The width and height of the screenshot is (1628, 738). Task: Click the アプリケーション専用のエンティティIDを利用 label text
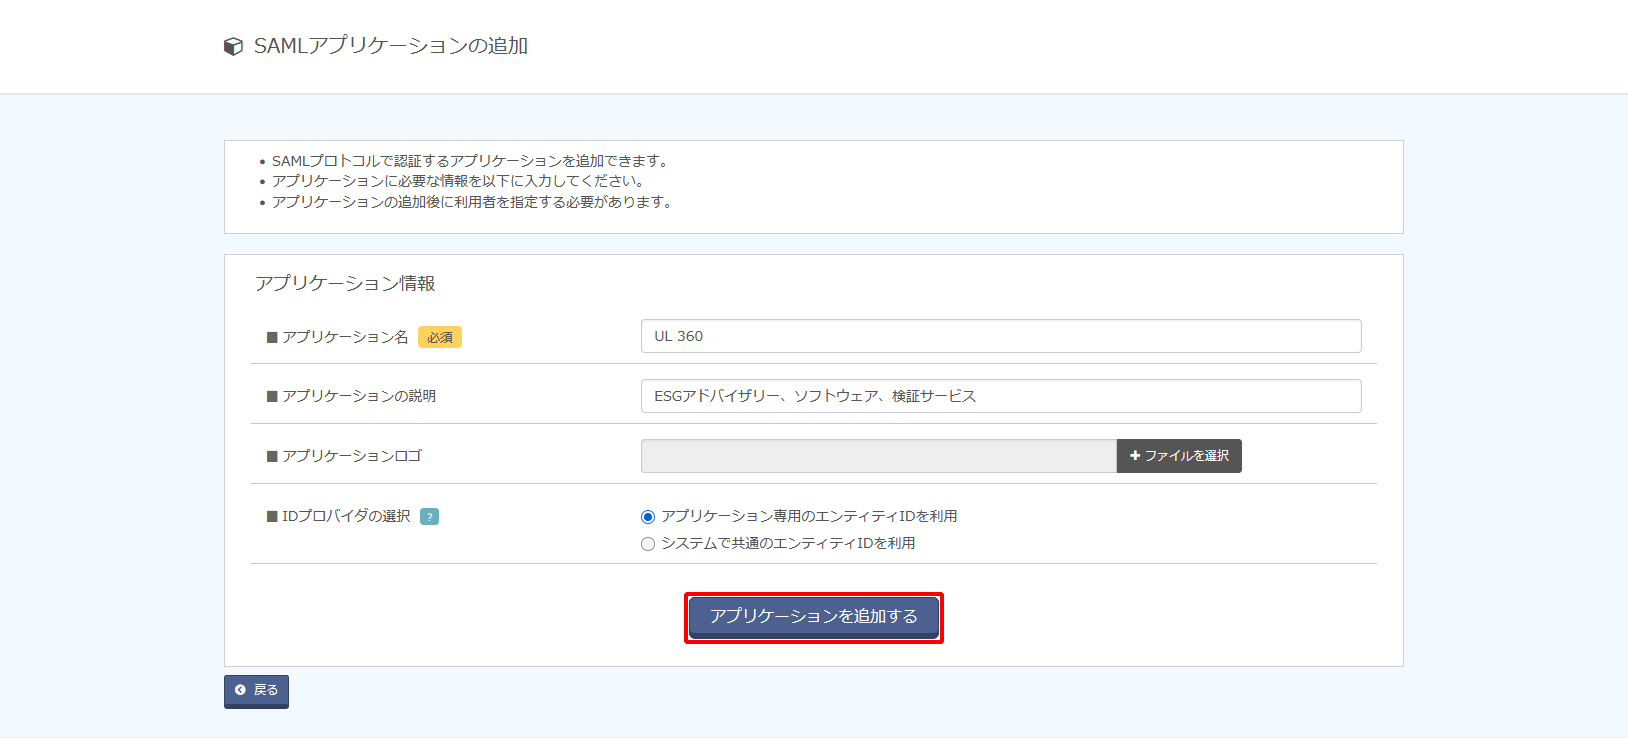coord(808,516)
